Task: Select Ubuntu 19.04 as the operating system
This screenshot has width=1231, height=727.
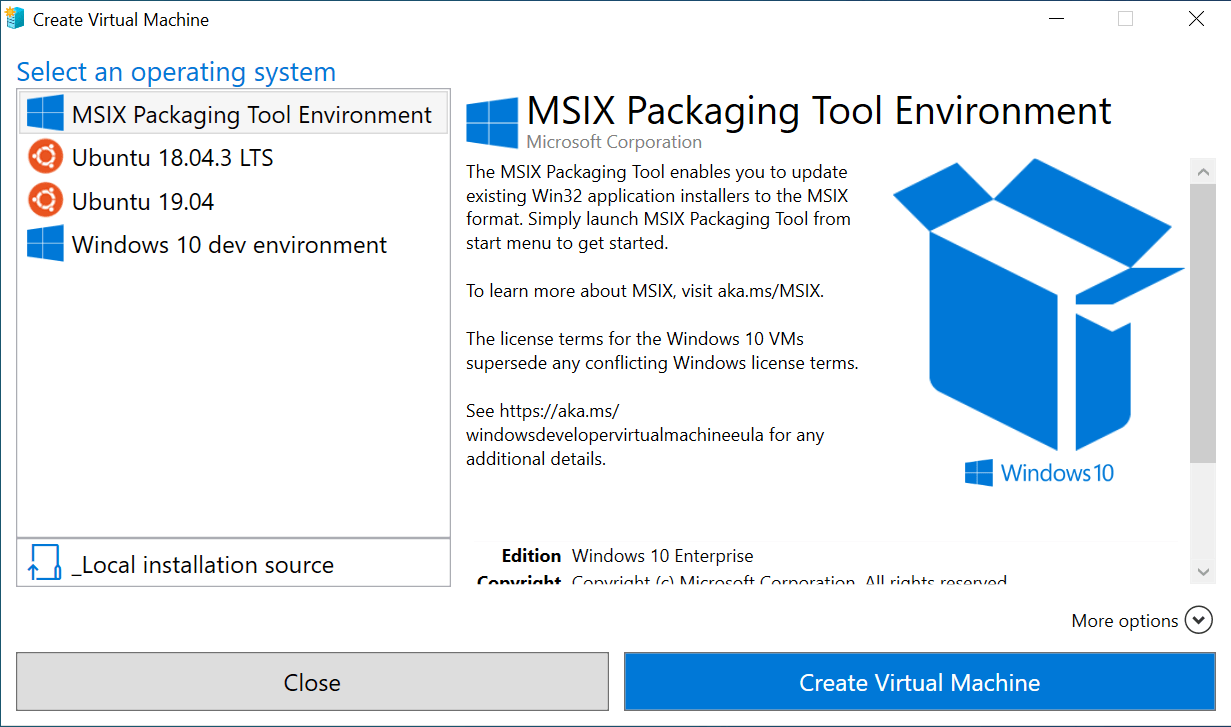Action: [140, 200]
